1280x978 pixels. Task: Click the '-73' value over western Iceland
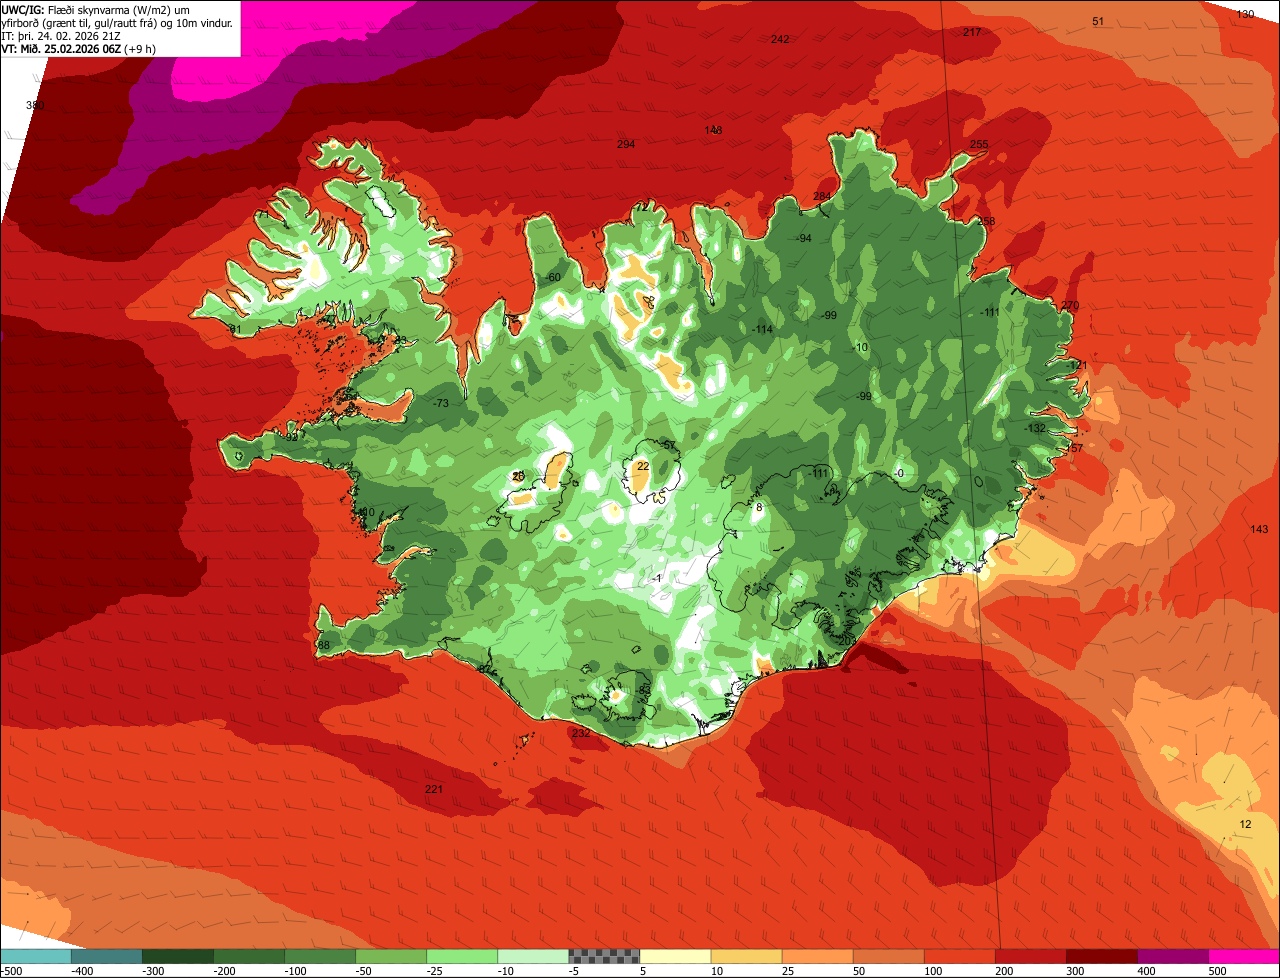440,403
